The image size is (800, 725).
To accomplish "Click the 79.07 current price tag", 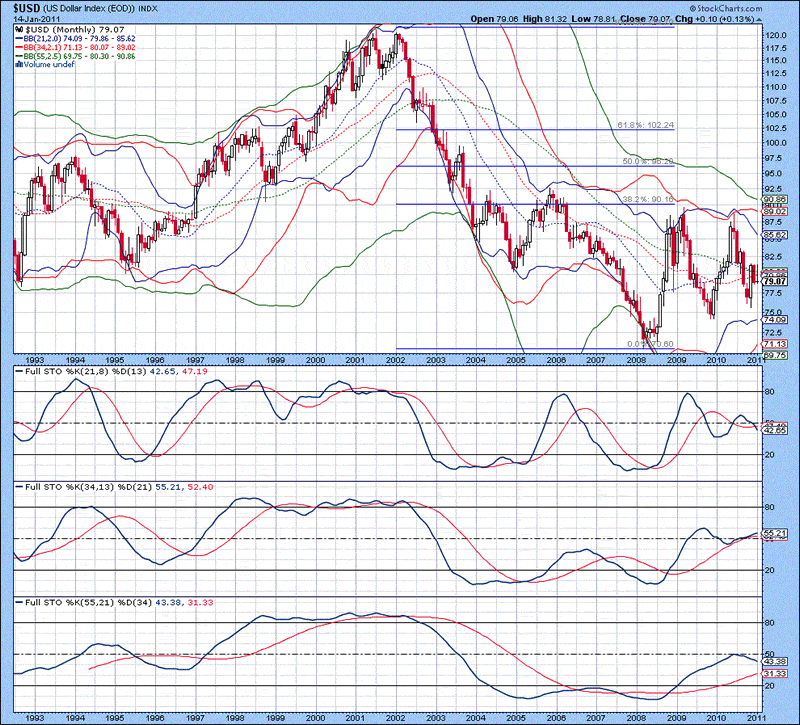I will tap(774, 282).
